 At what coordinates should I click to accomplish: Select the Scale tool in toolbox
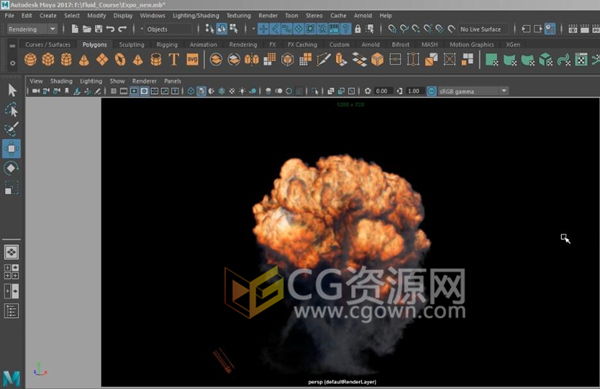point(11,189)
